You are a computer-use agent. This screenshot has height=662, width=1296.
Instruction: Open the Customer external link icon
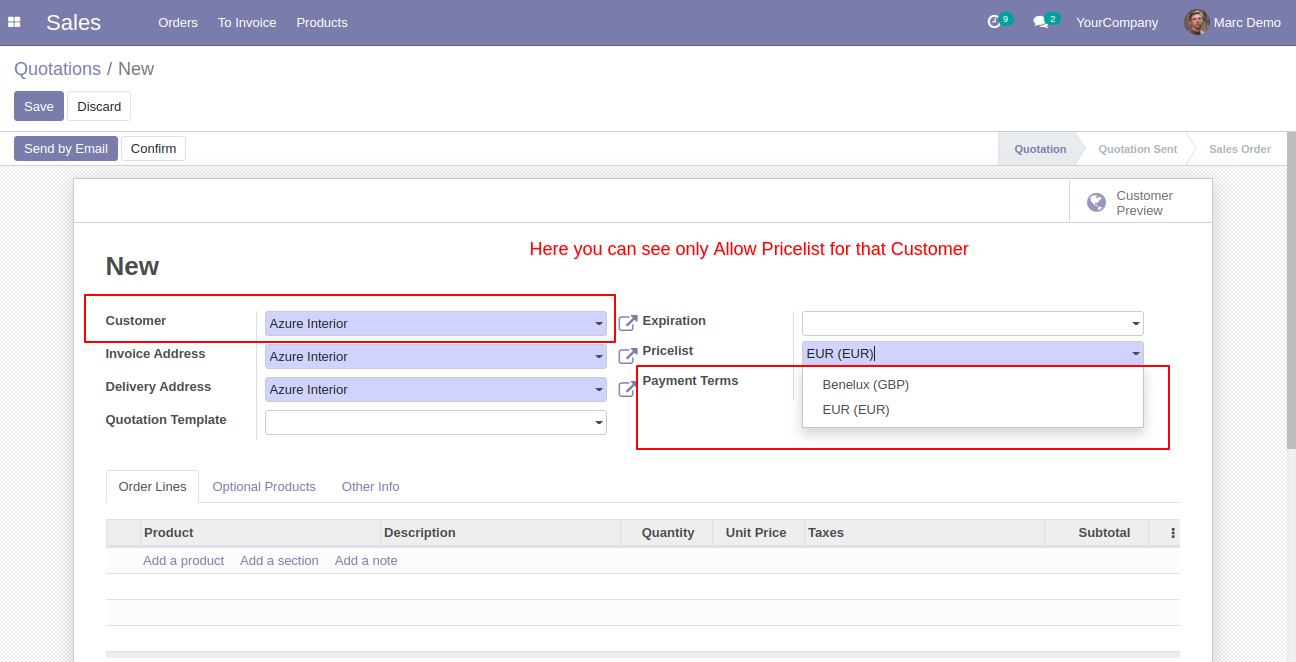pos(627,323)
